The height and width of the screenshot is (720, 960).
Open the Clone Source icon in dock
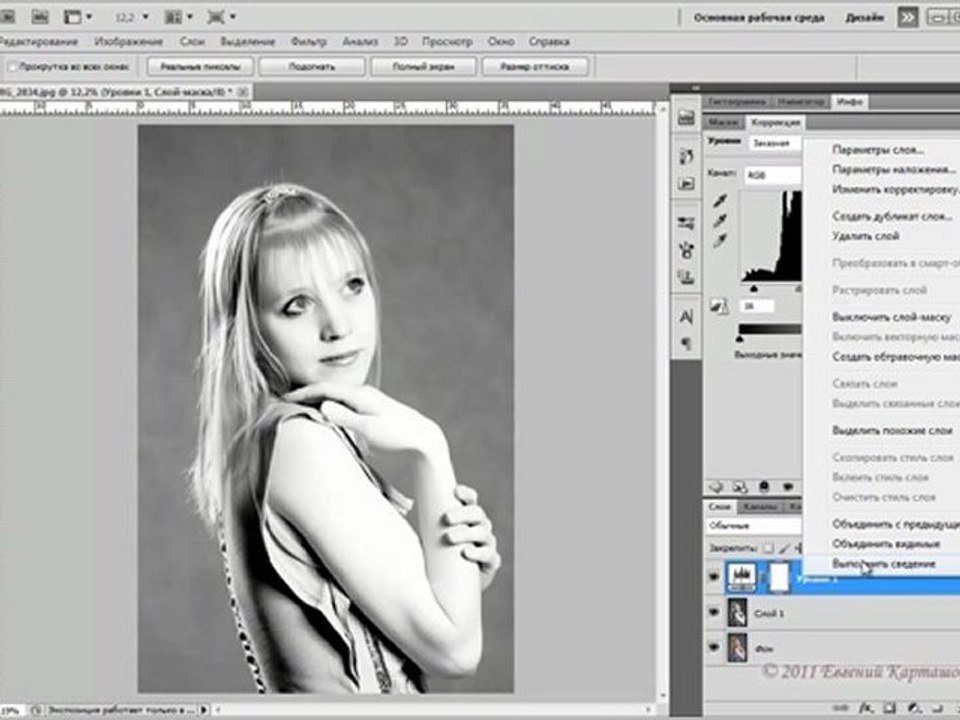click(686, 277)
